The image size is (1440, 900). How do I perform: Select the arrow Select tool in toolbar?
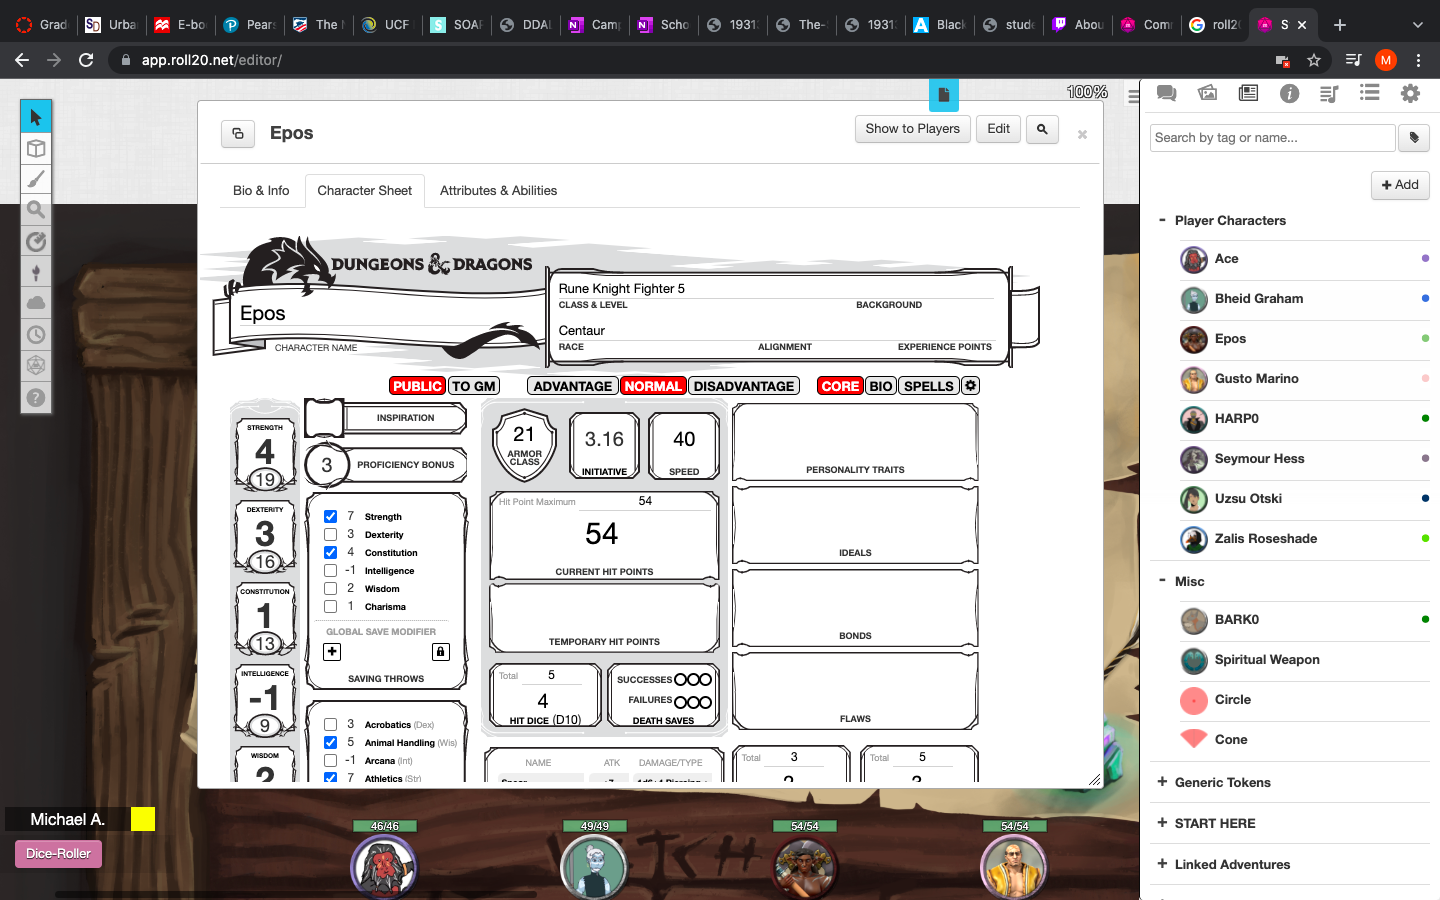click(x=36, y=117)
